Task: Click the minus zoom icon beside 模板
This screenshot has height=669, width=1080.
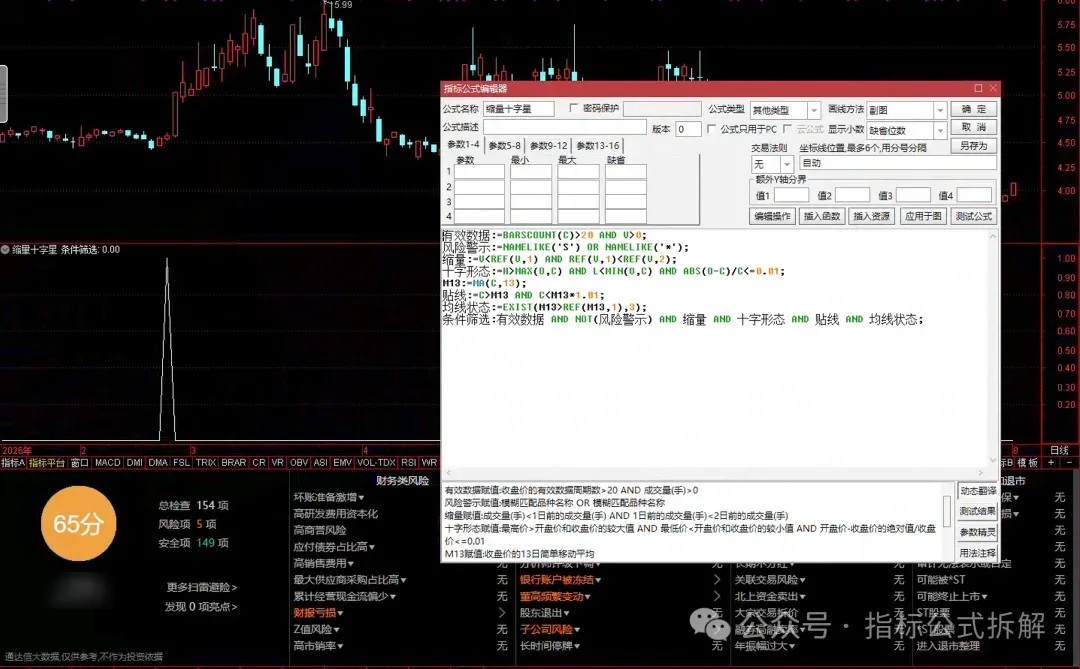Action: point(1069,462)
